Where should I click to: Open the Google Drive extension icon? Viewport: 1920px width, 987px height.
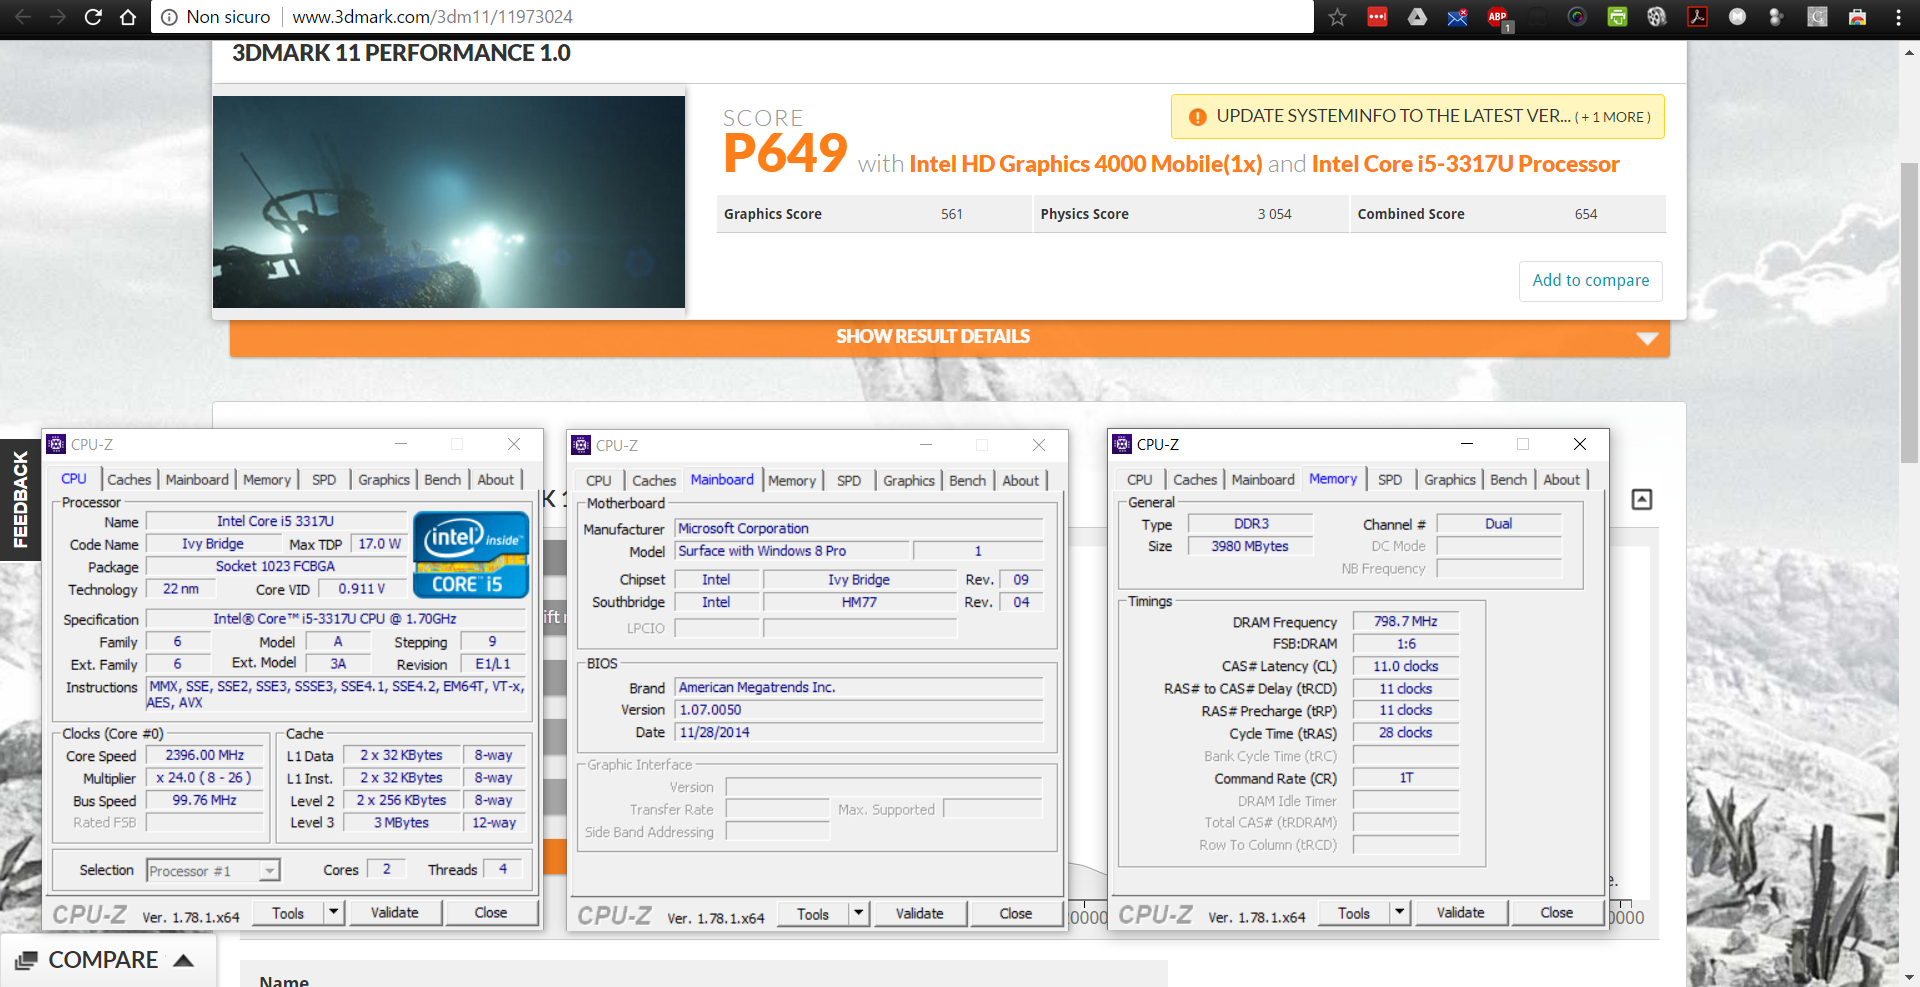(1418, 17)
